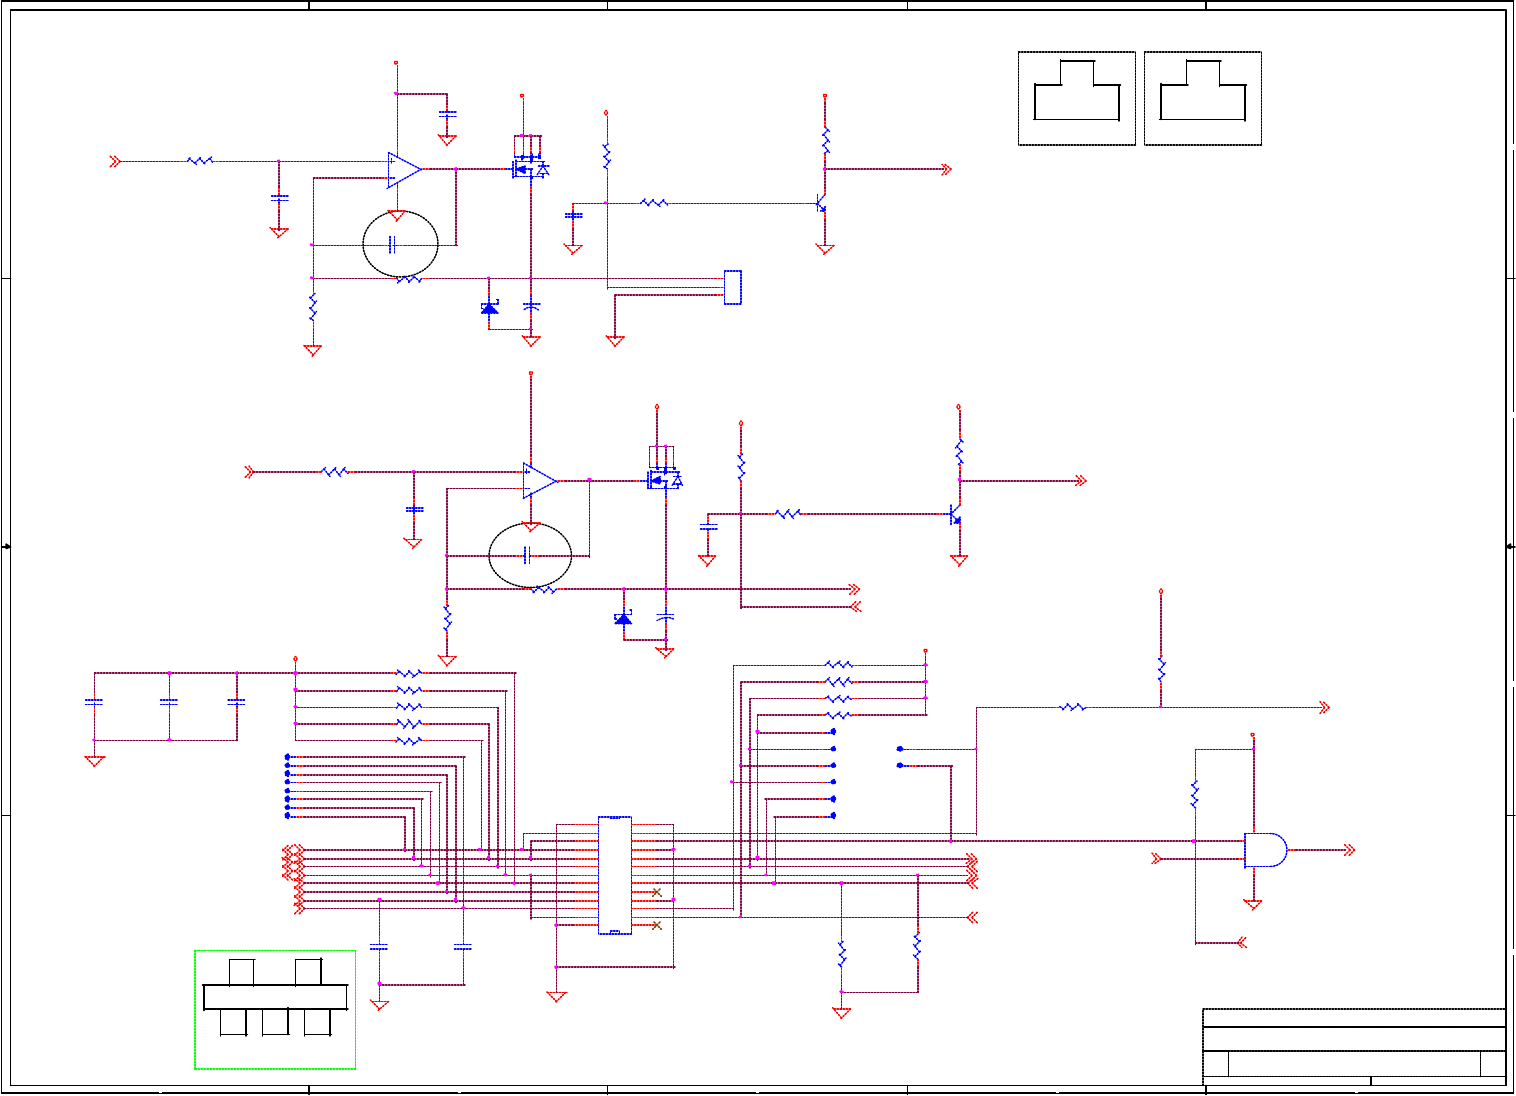This screenshot has width=1516, height=1096.
Task: Select the upper MOSFET symbol
Action: [530, 169]
